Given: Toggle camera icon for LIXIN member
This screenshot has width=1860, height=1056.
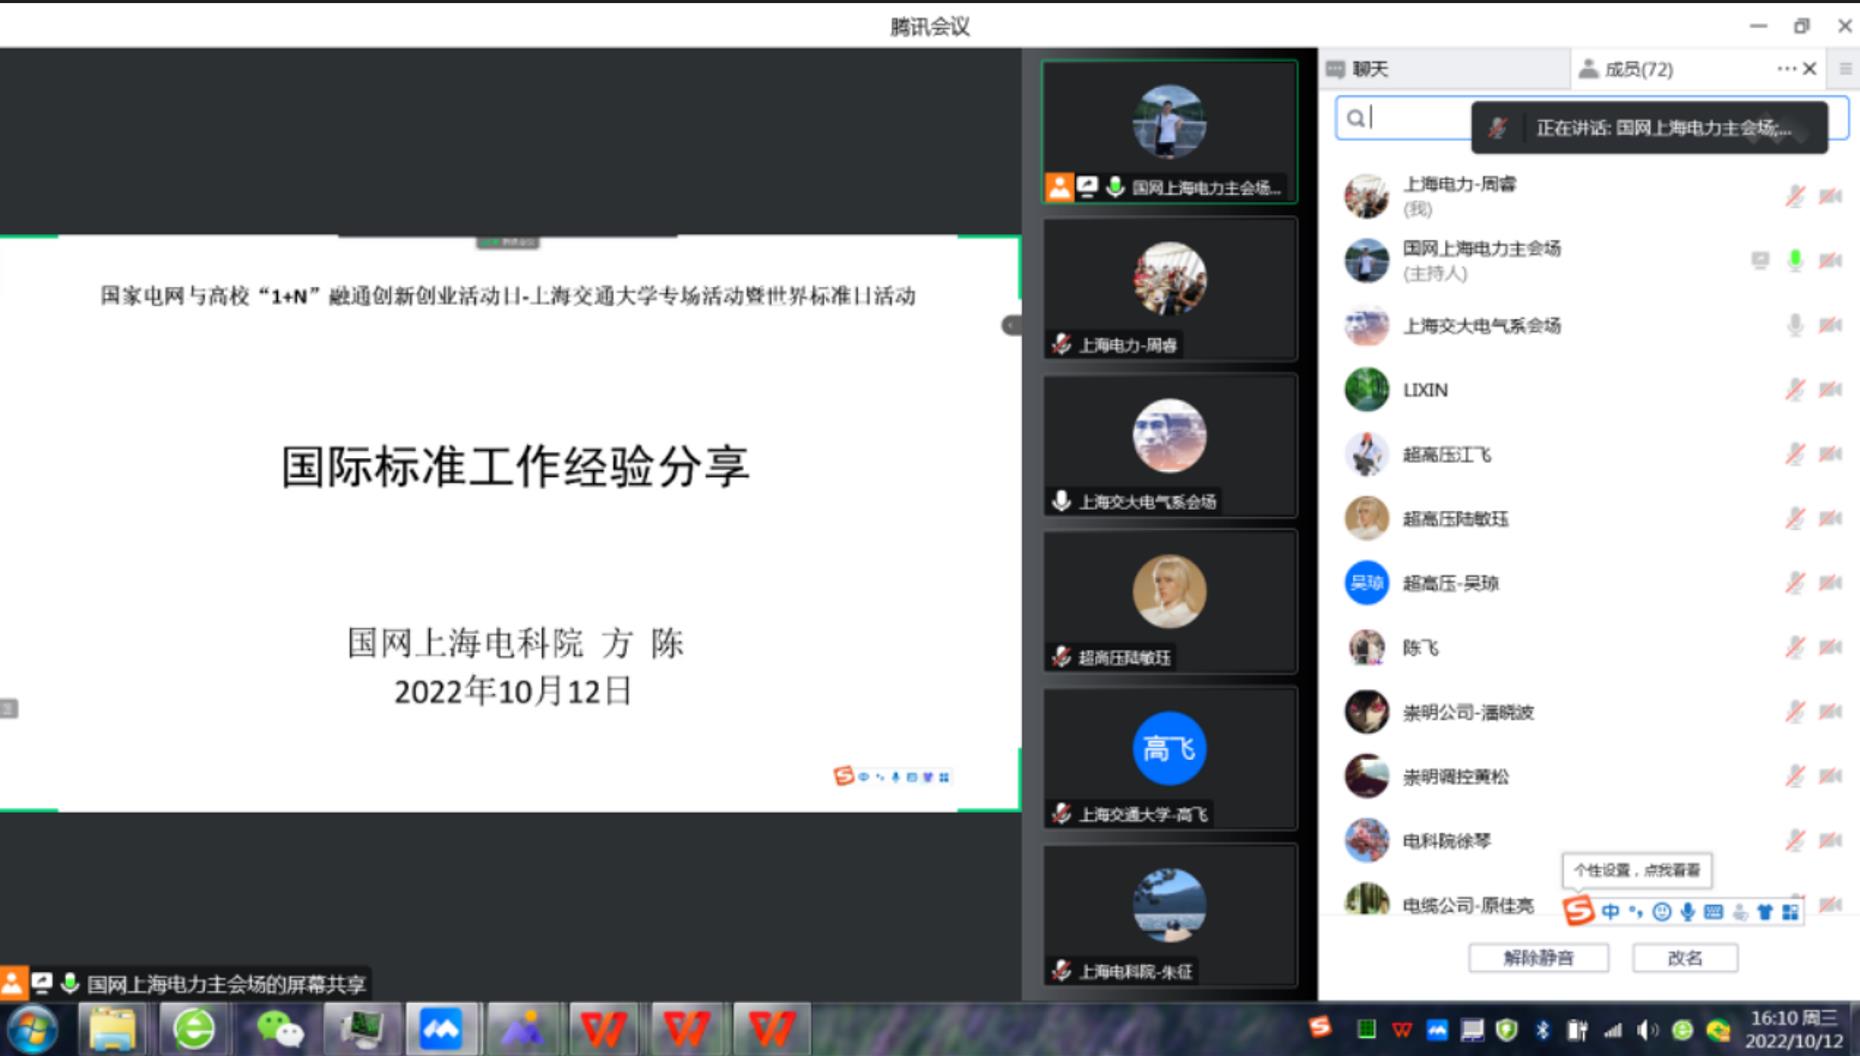Looking at the screenshot, I should click(x=1830, y=390).
